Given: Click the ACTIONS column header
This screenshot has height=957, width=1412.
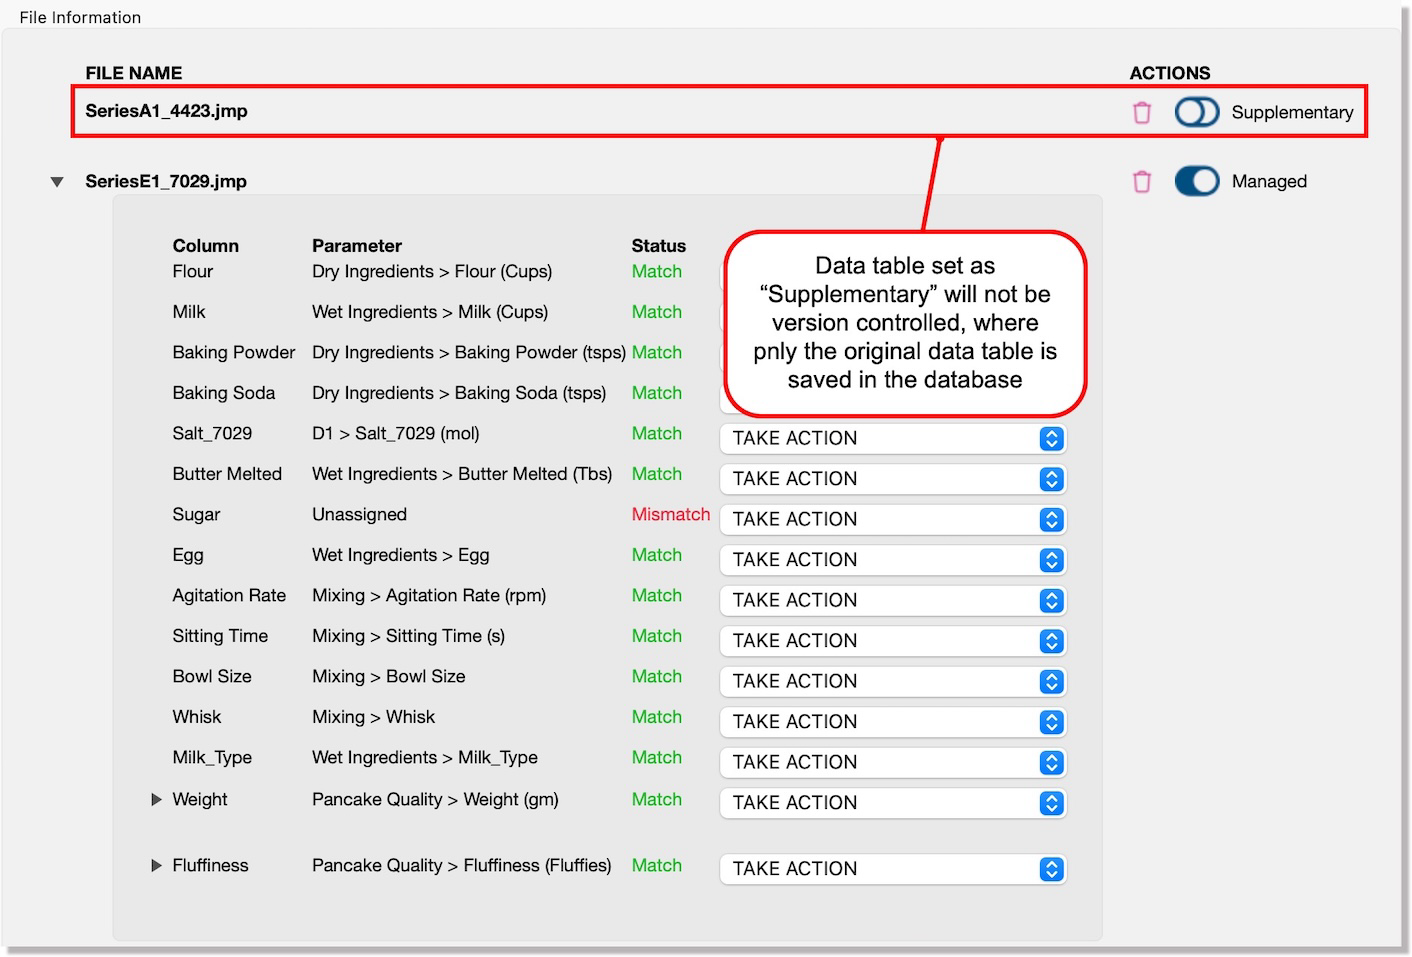Looking at the screenshot, I should 1168,72.
